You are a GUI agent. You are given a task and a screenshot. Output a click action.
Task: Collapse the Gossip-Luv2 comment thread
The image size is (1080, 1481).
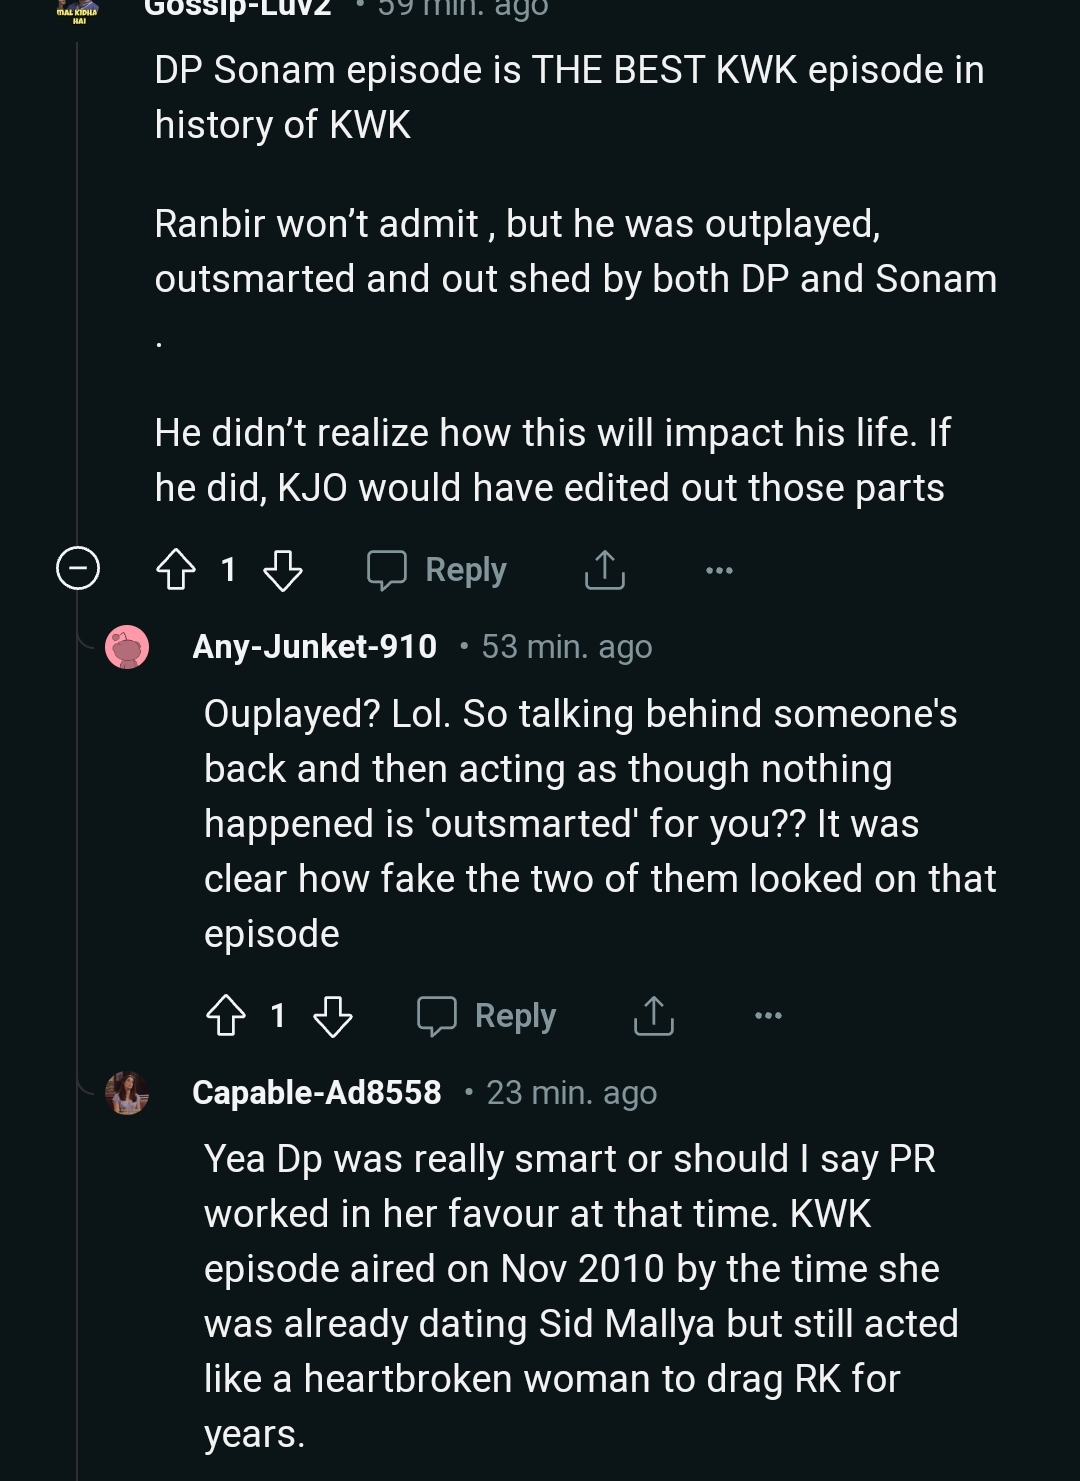pyautogui.click(x=77, y=569)
